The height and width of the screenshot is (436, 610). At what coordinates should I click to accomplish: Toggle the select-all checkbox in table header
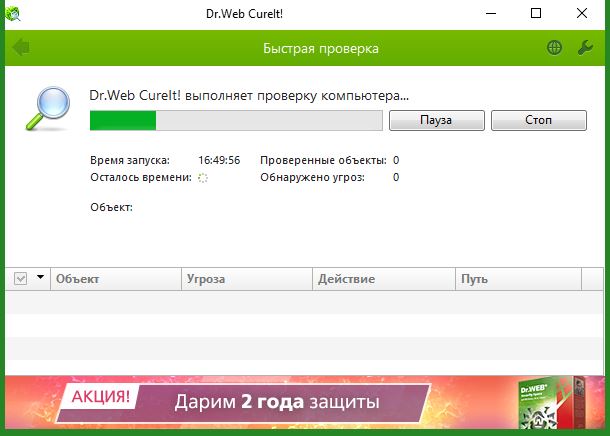(21, 278)
